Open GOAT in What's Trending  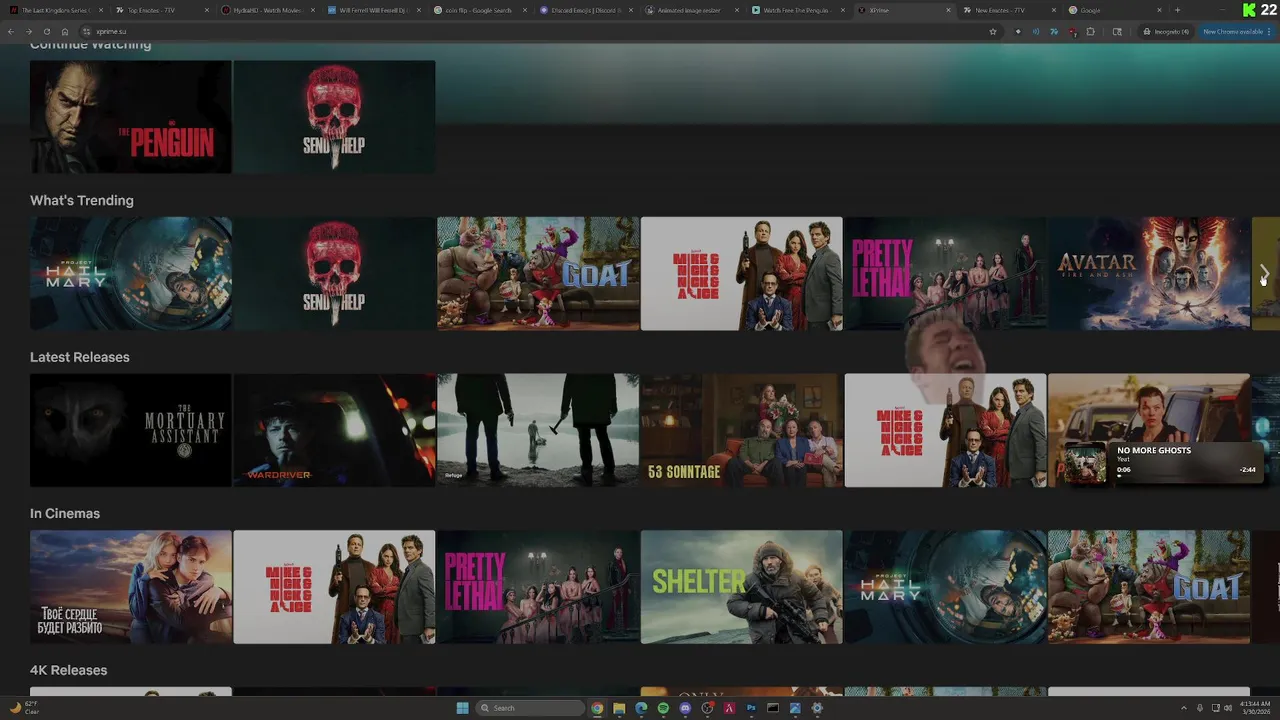point(538,273)
